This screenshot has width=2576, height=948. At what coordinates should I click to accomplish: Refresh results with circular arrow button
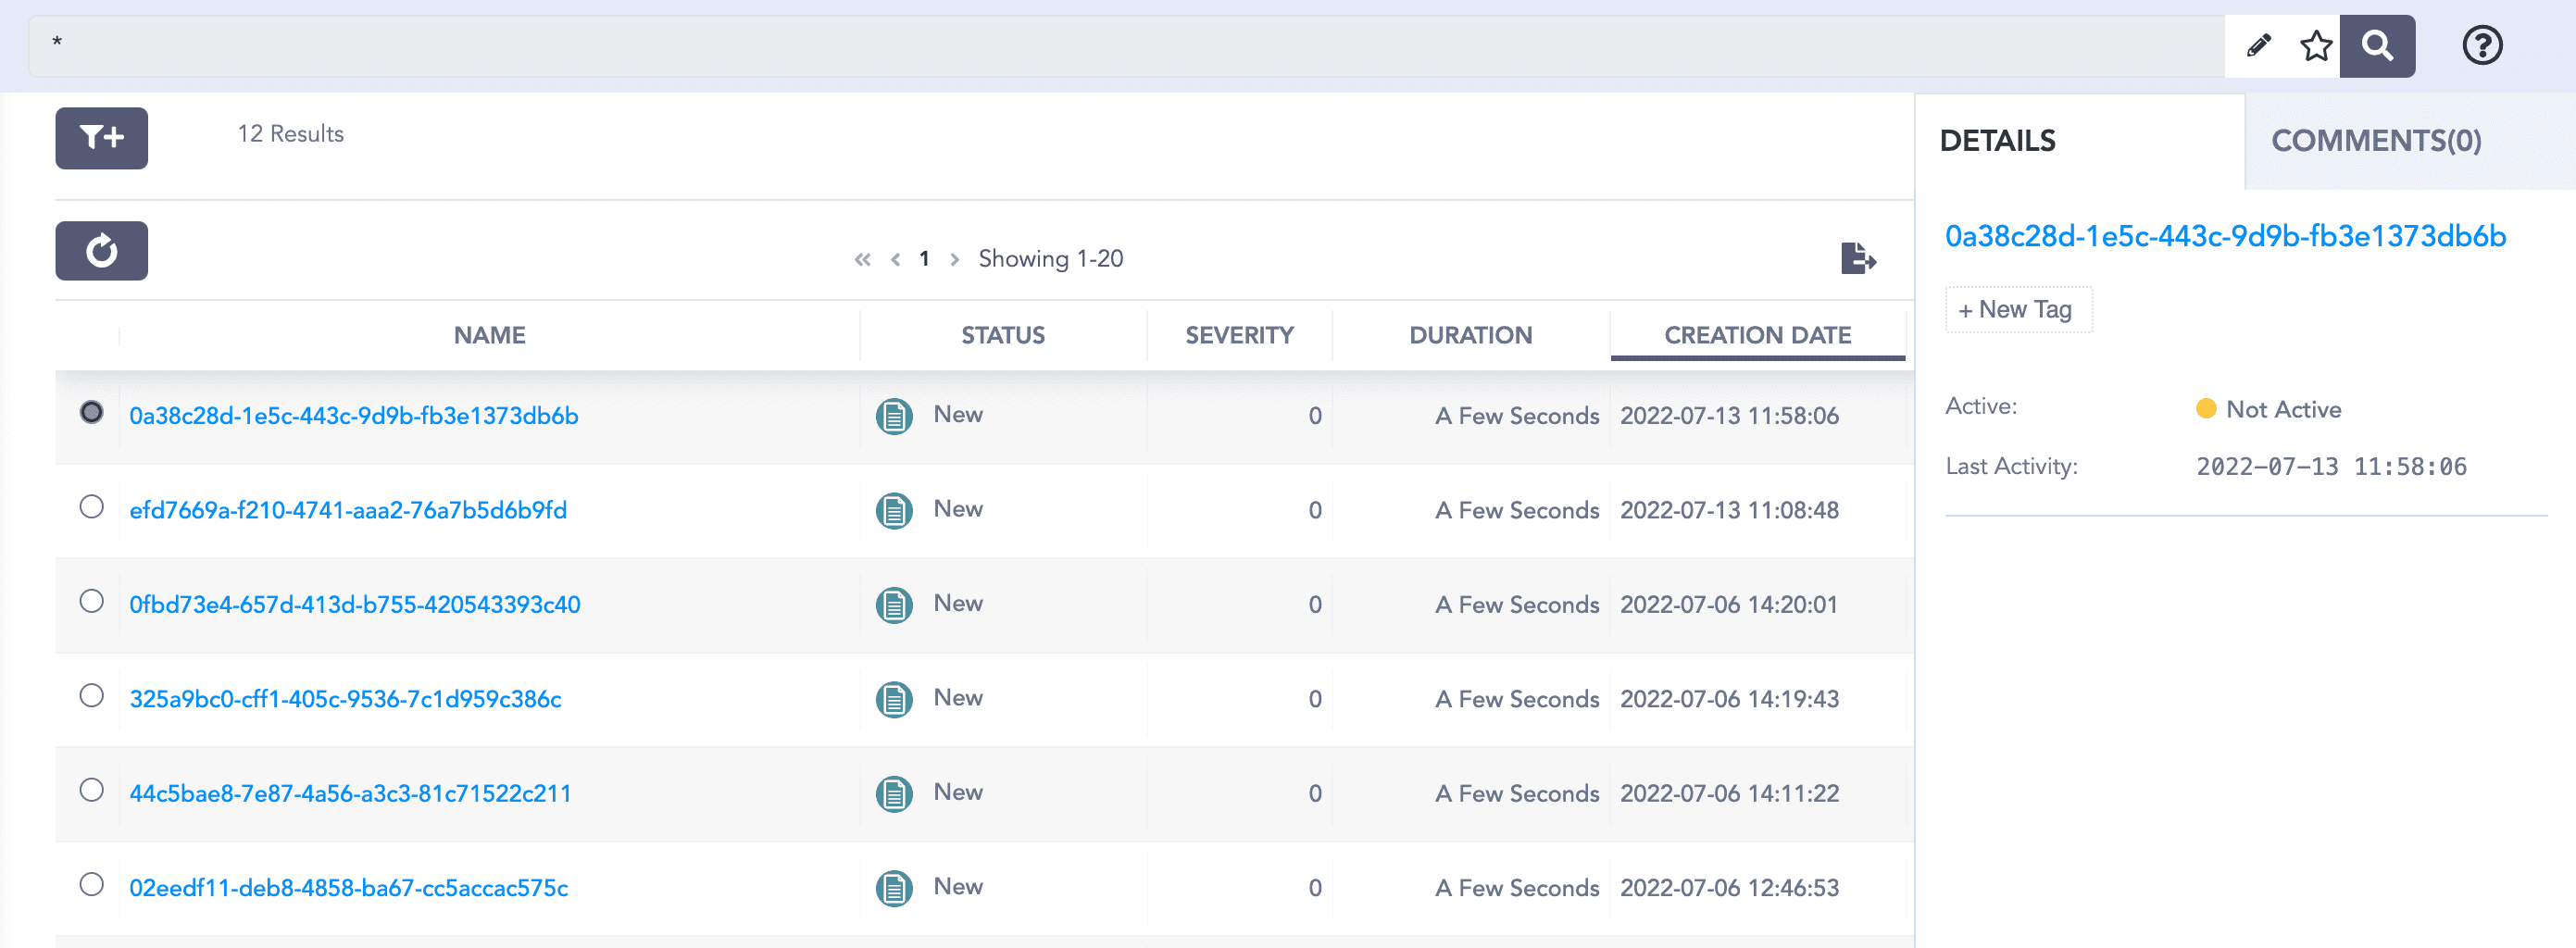[x=101, y=251]
